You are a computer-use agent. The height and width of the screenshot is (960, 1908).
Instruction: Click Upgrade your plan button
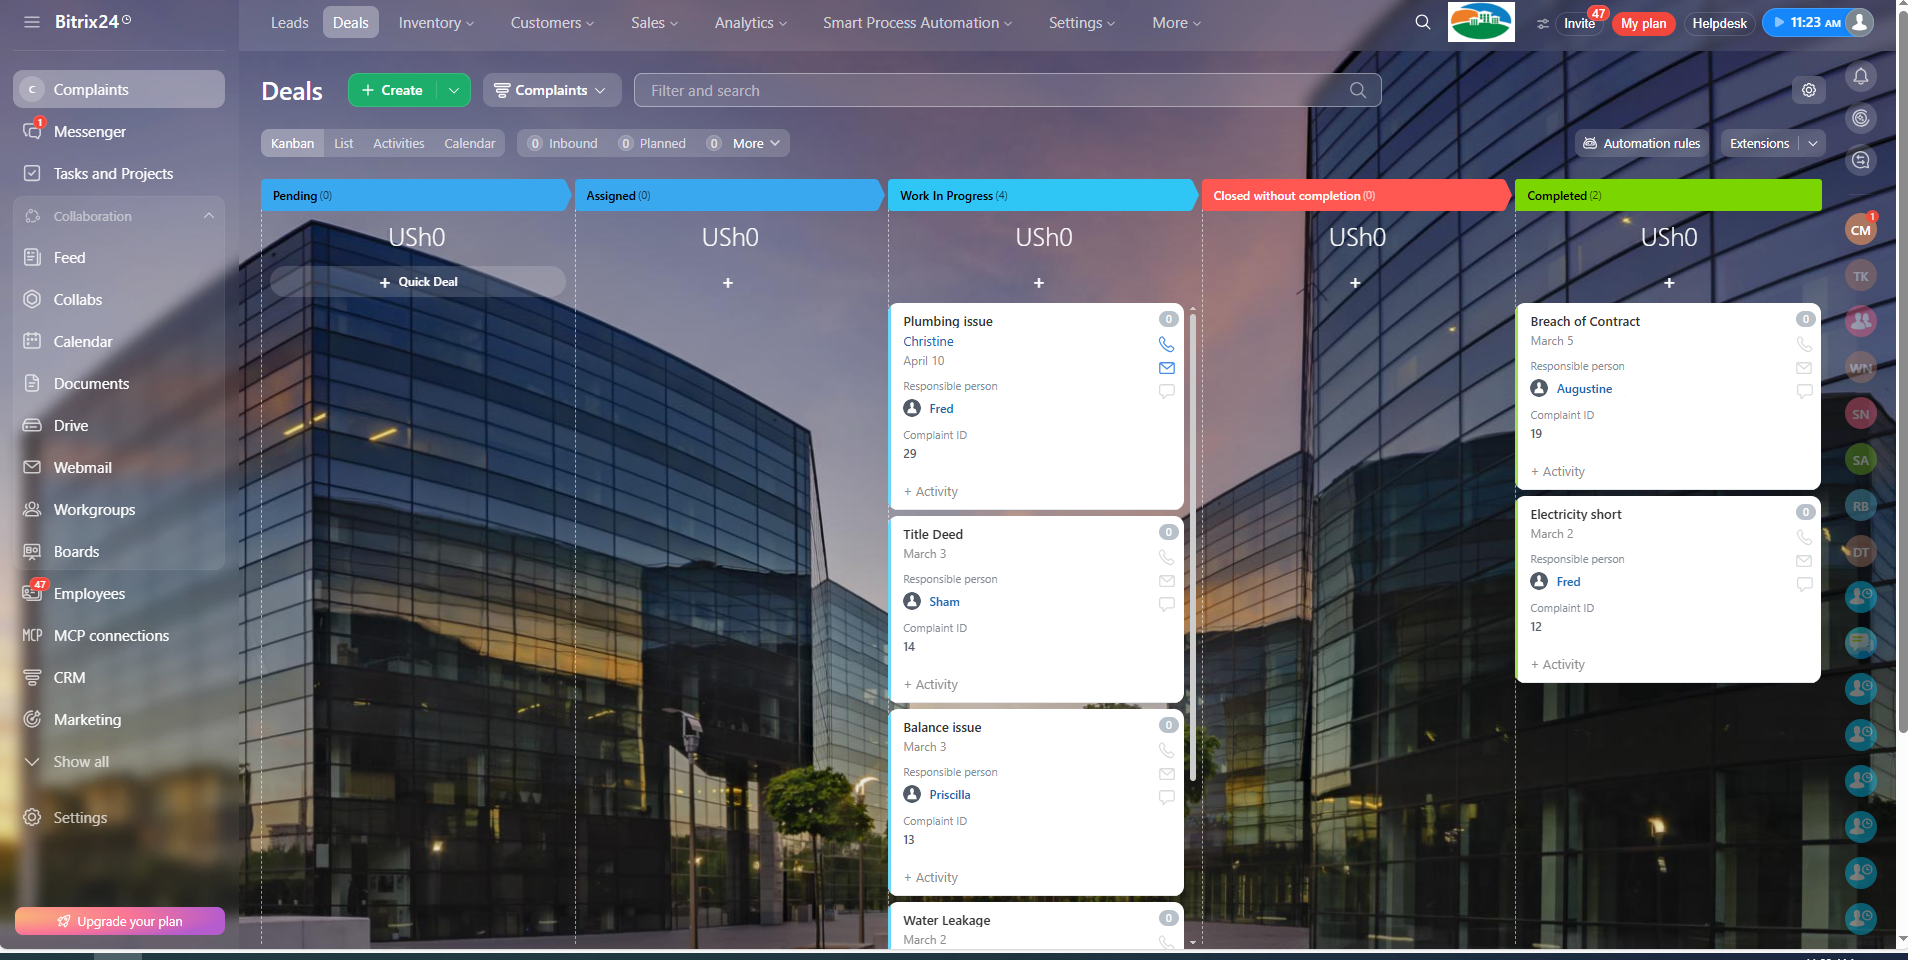(x=120, y=921)
